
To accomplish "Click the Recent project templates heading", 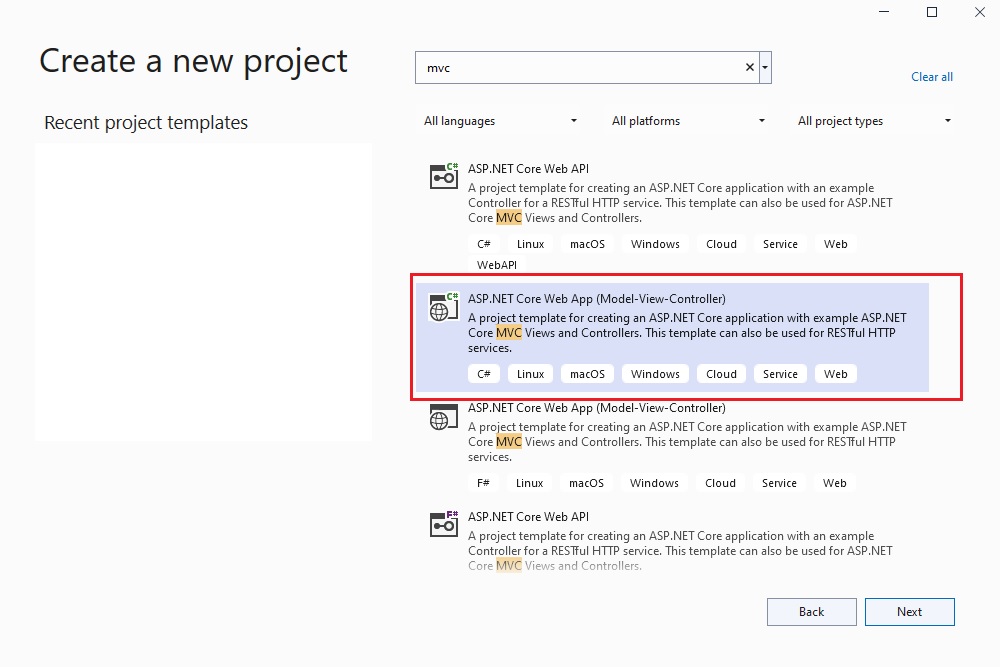I will click(146, 122).
